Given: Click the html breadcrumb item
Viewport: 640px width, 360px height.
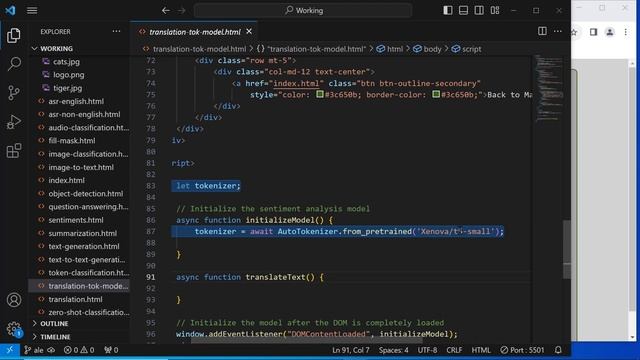Looking at the screenshot, I should pos(390,49).
